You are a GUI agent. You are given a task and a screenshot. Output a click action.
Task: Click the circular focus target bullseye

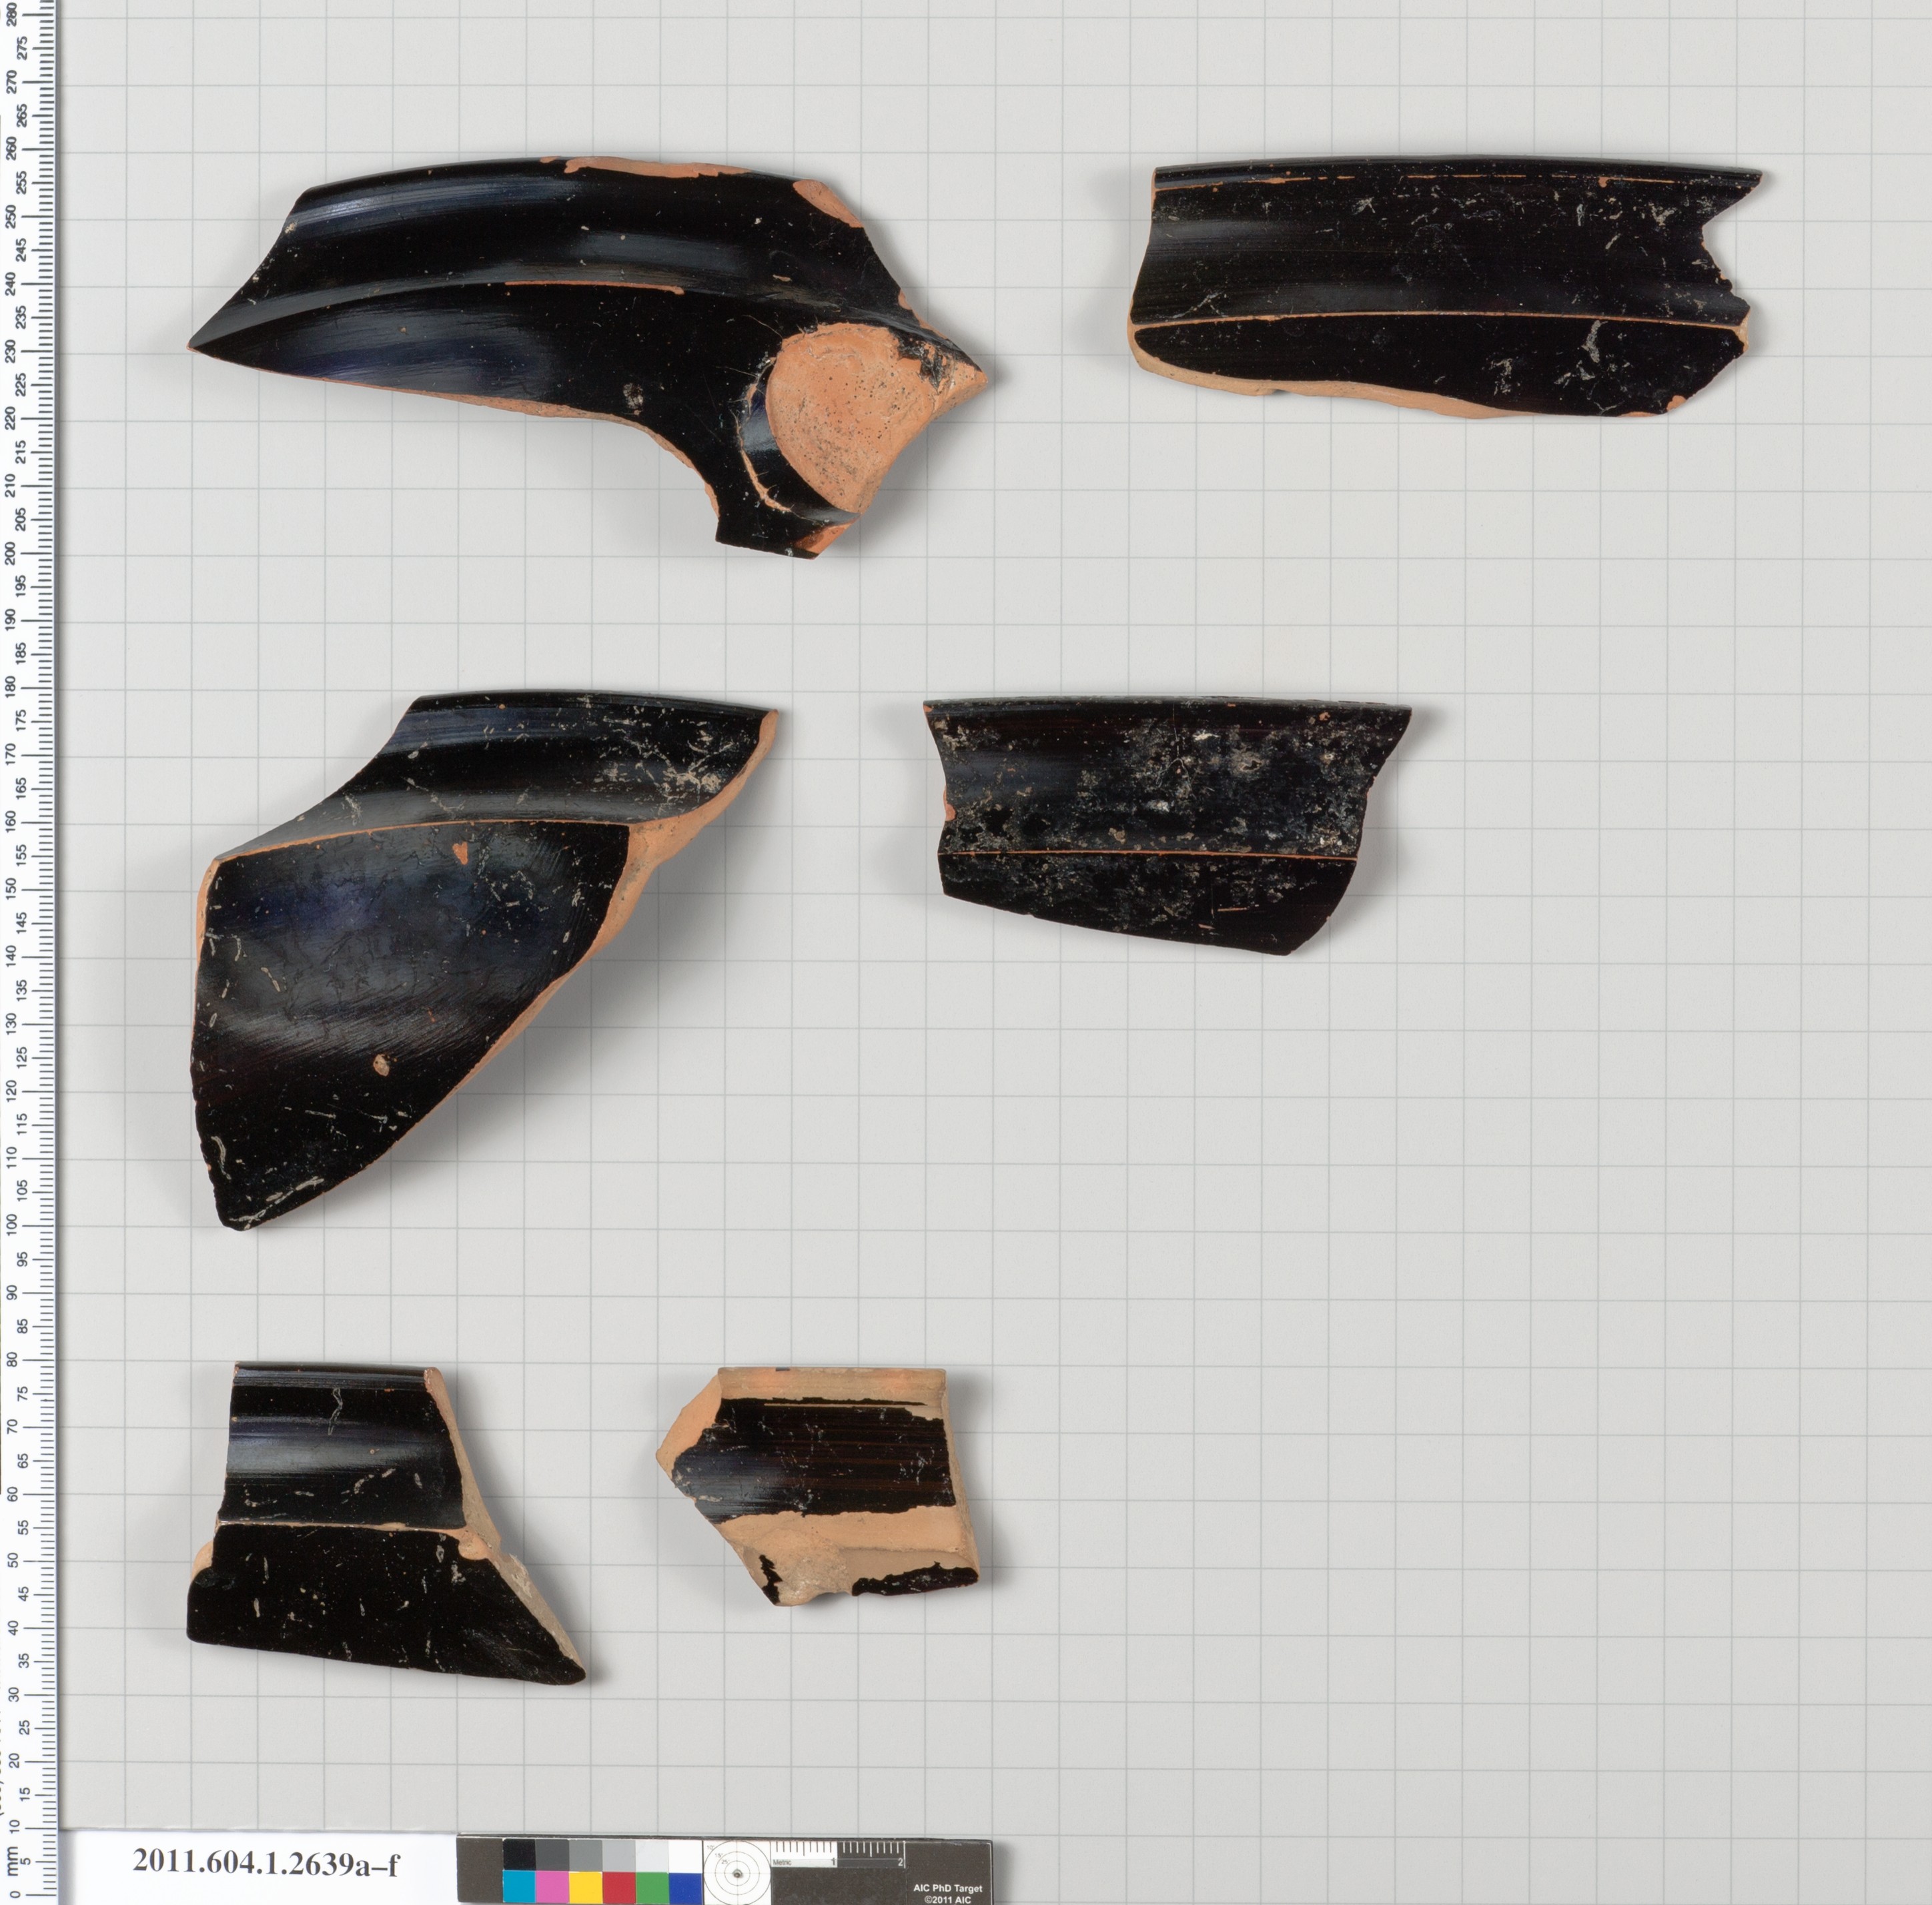point(737,1874)
